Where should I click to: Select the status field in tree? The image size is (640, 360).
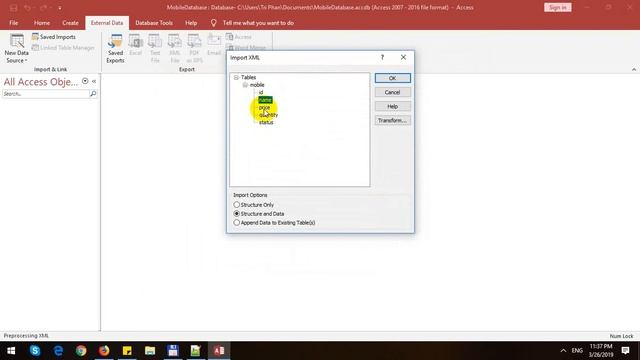point(266,122)
